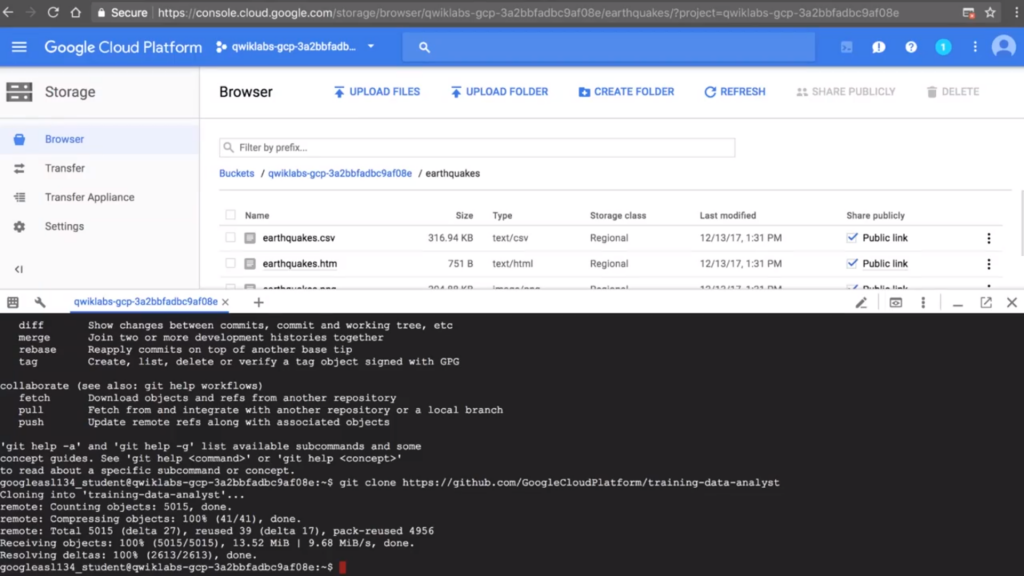1024x576 pixels.
Task: Click the Type column header
Action: coord(502,216)
